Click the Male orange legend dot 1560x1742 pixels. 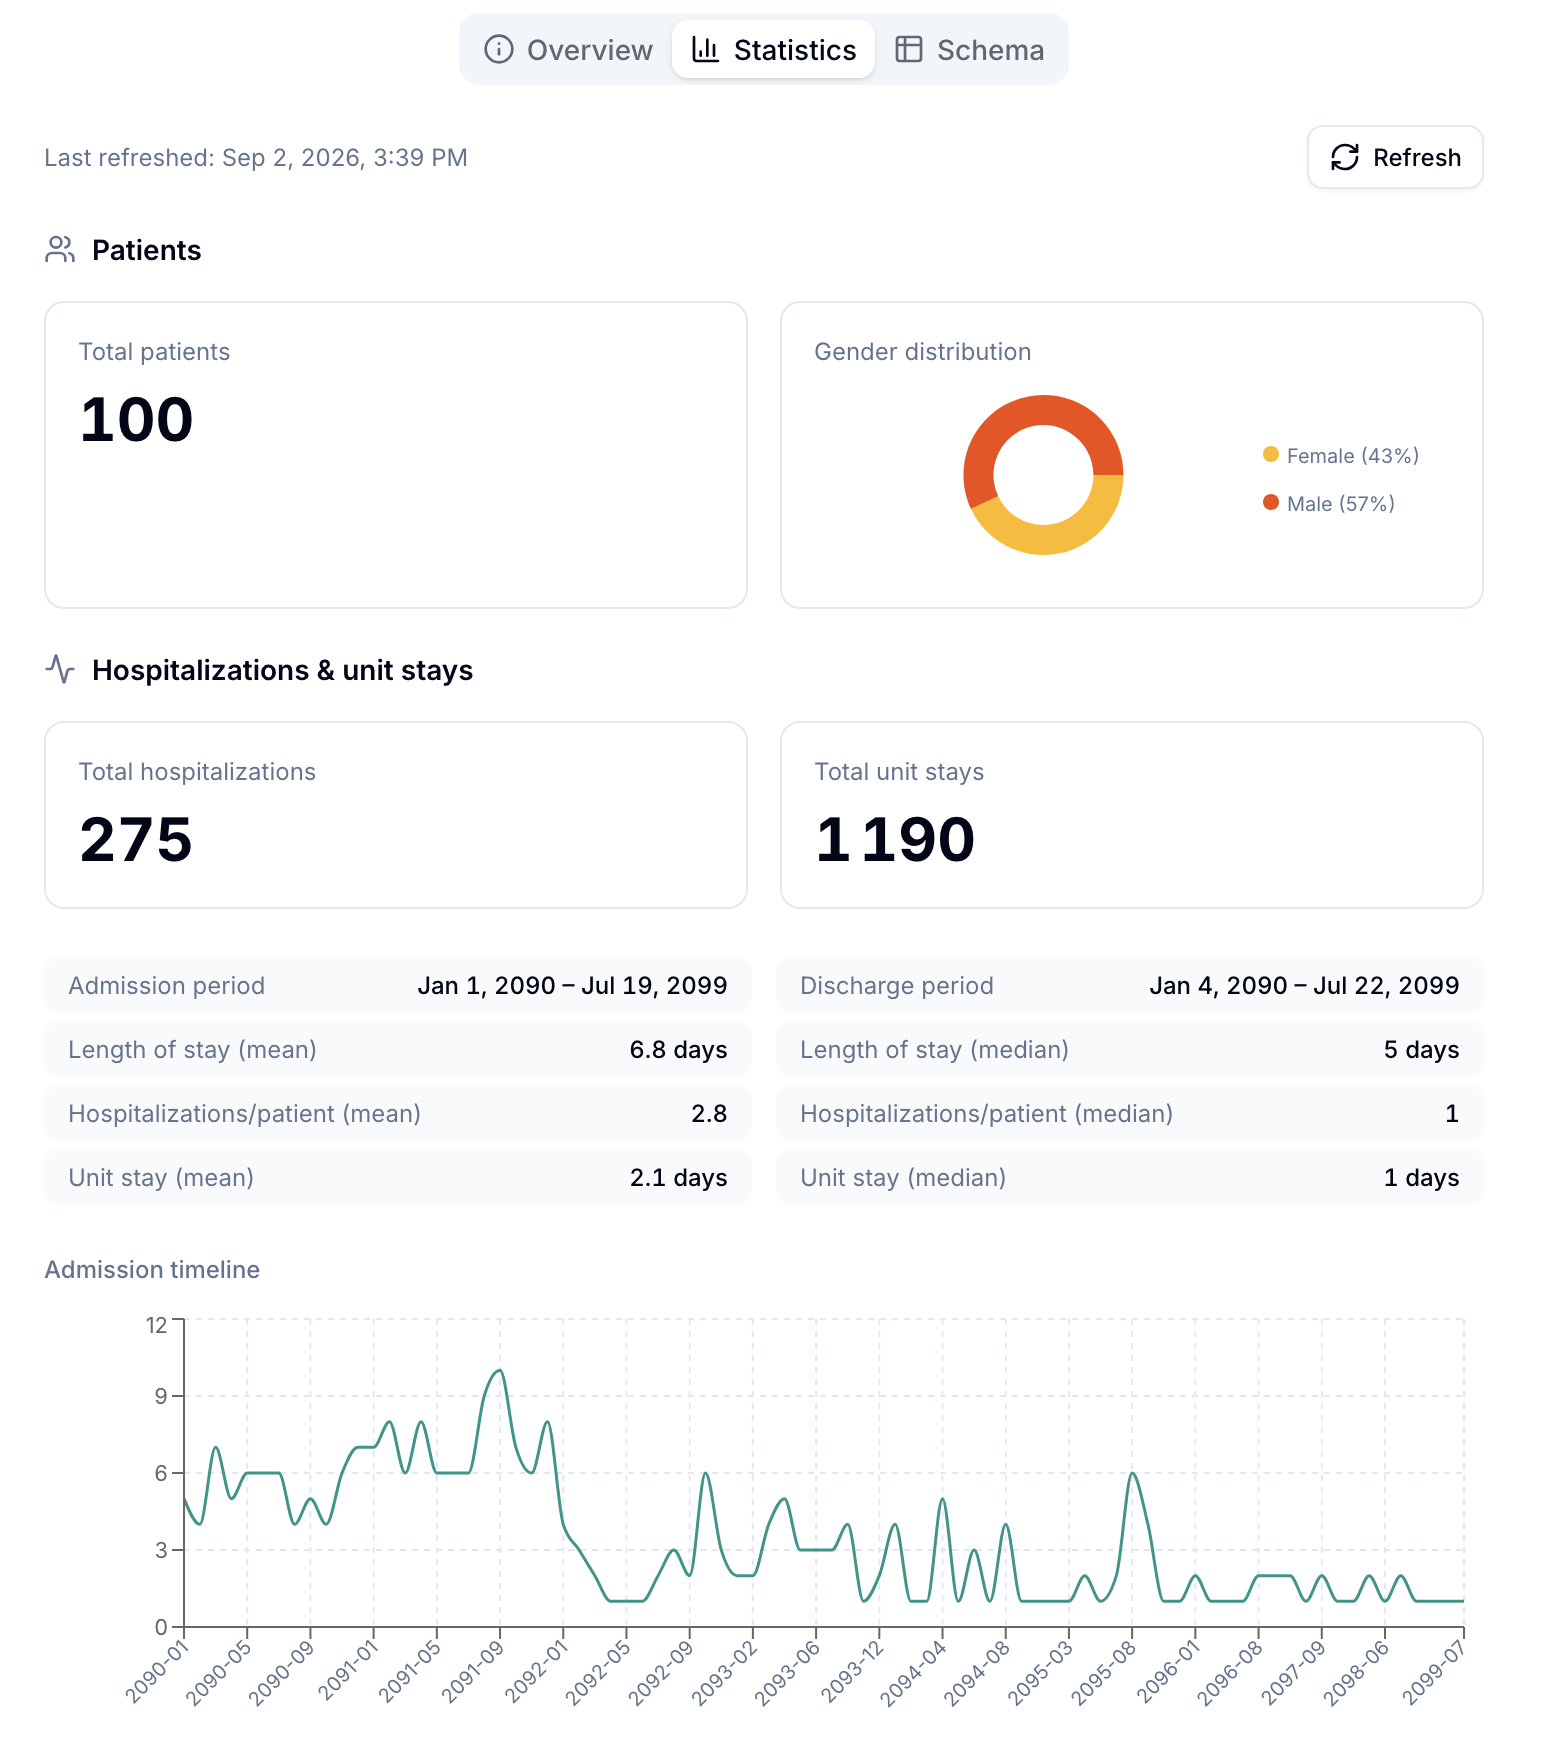pyautogui.click(x=1271, y=502)
